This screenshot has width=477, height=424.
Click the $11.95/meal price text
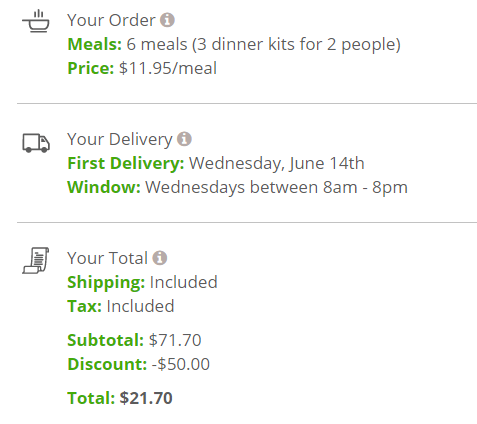pos(168,68)
